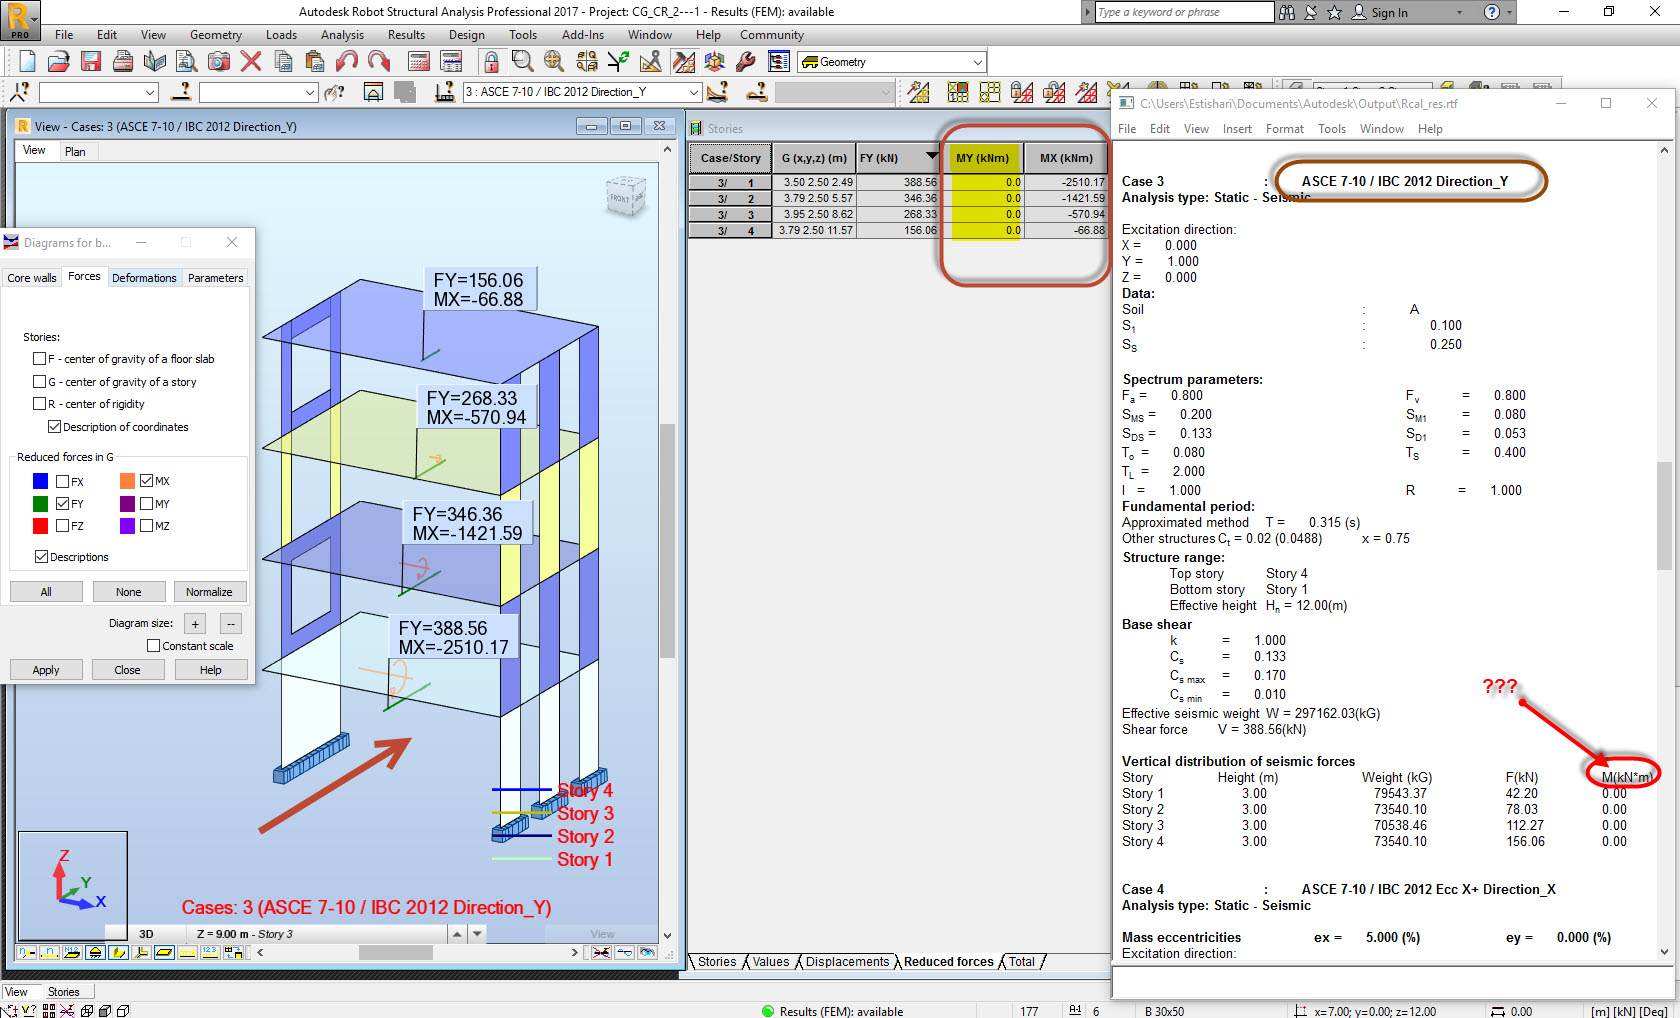Click the orange MX color swatch

(x=127, y=481)
